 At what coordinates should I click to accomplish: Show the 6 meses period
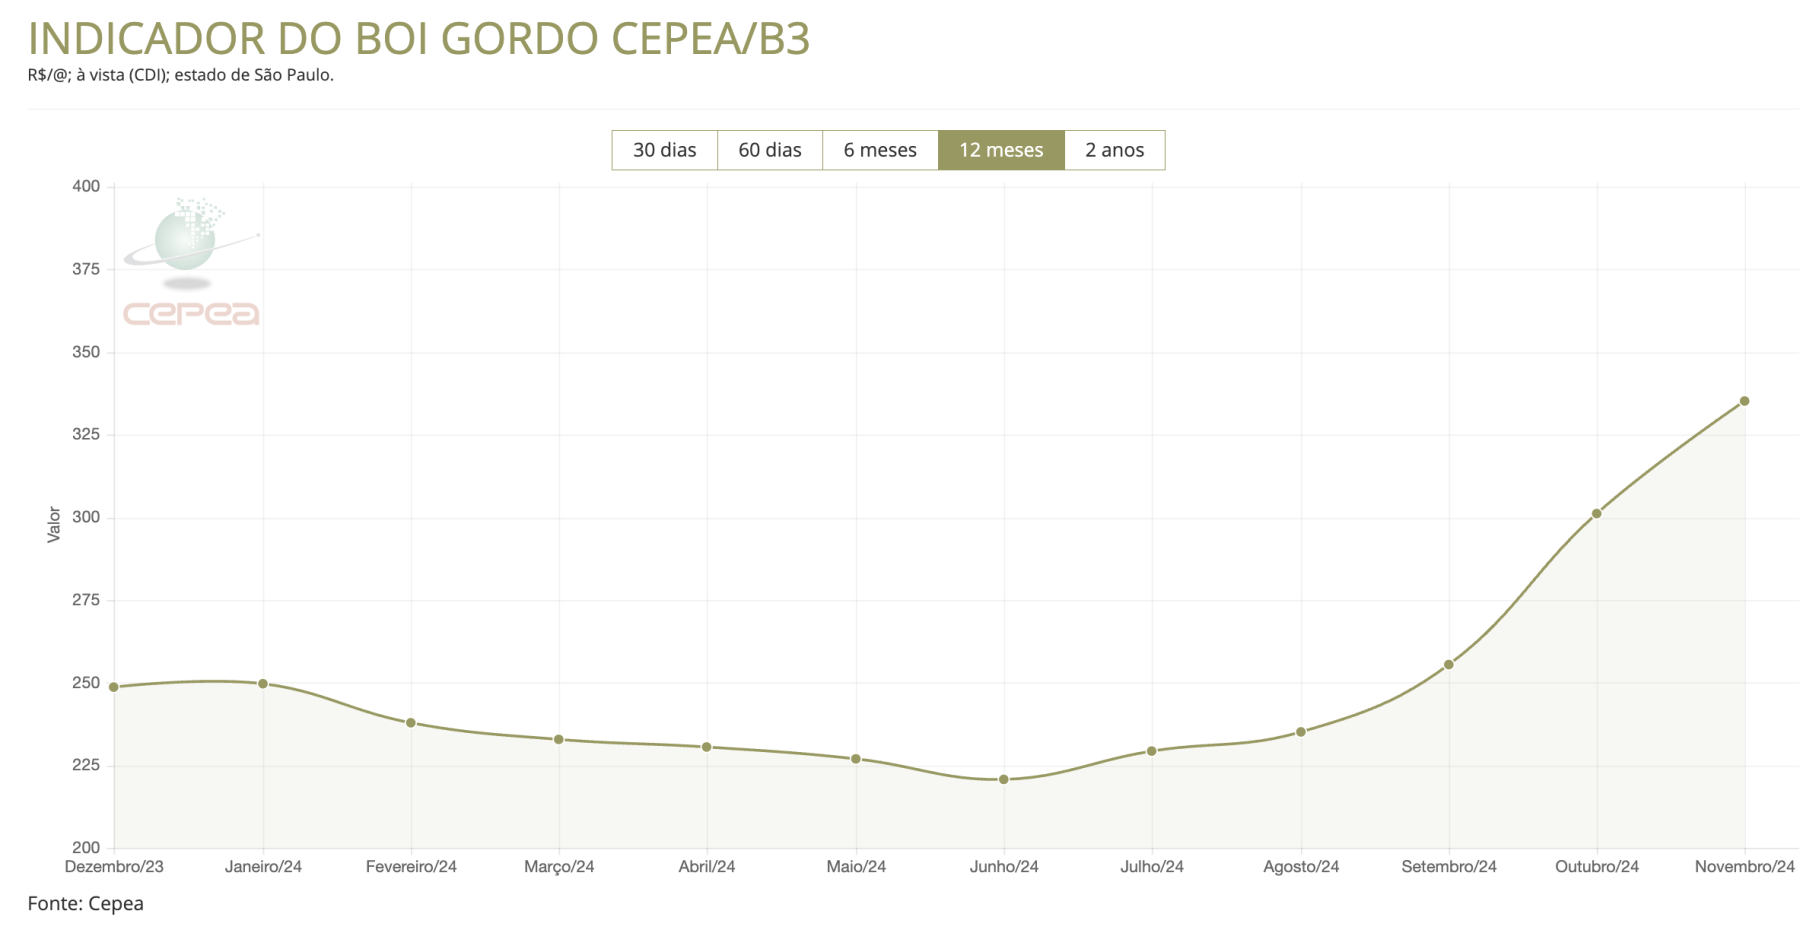tap(879, 150)
